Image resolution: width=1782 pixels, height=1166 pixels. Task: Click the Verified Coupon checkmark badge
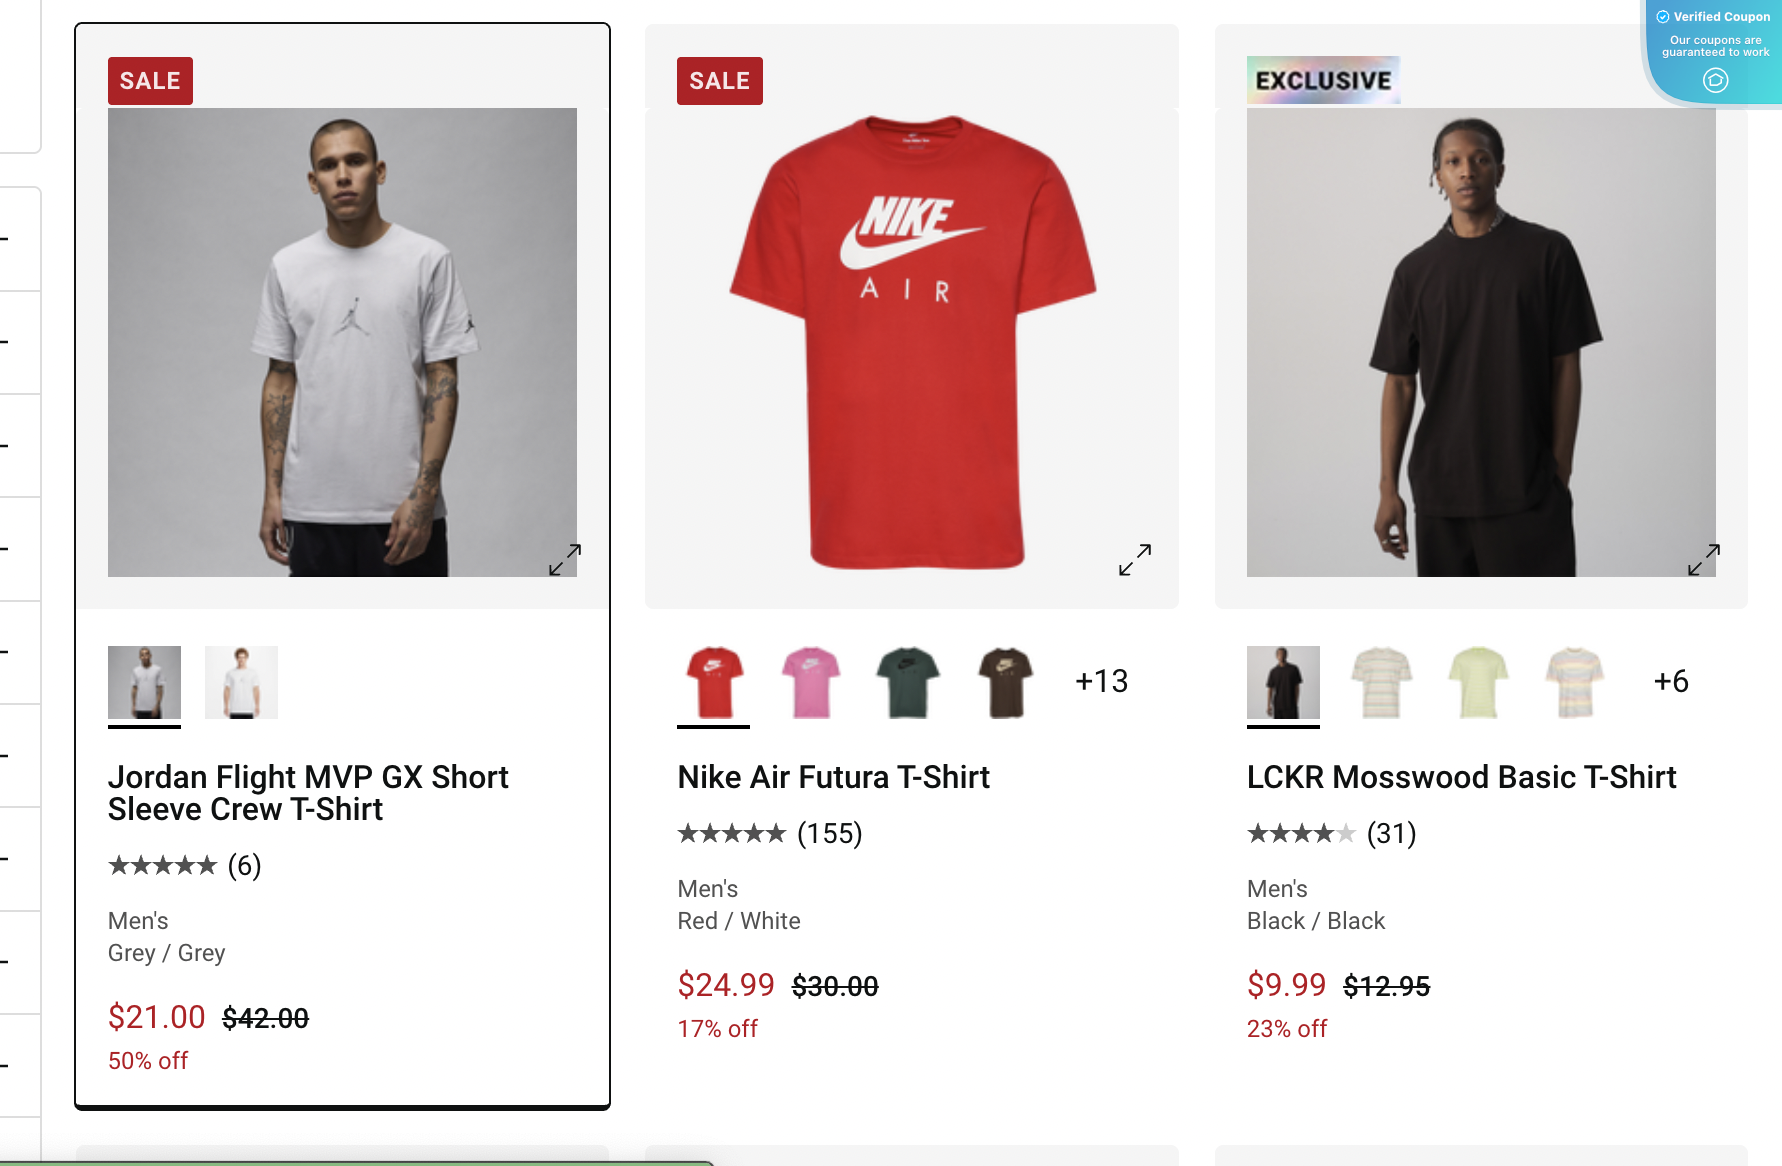coord(1662,16)
